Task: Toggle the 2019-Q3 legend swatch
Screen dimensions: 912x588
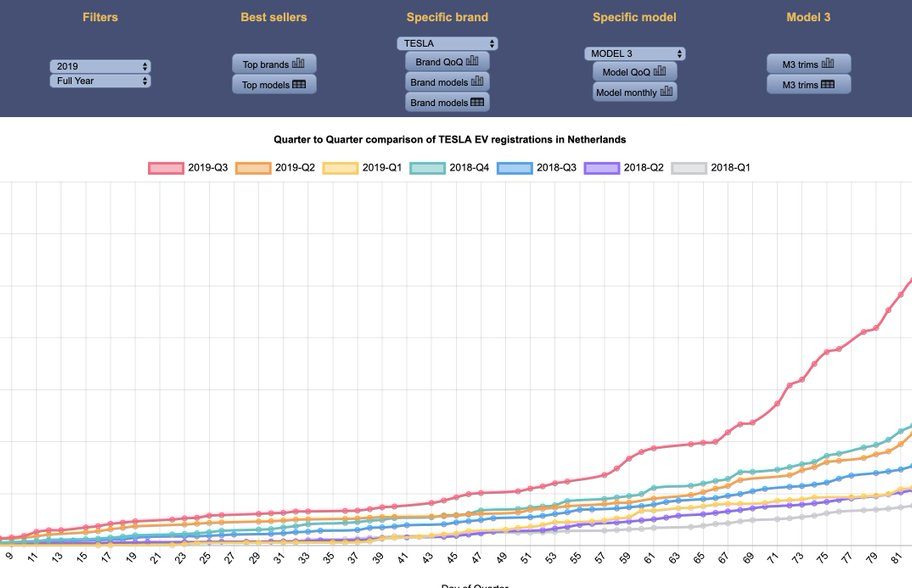Action: (166, 168)
